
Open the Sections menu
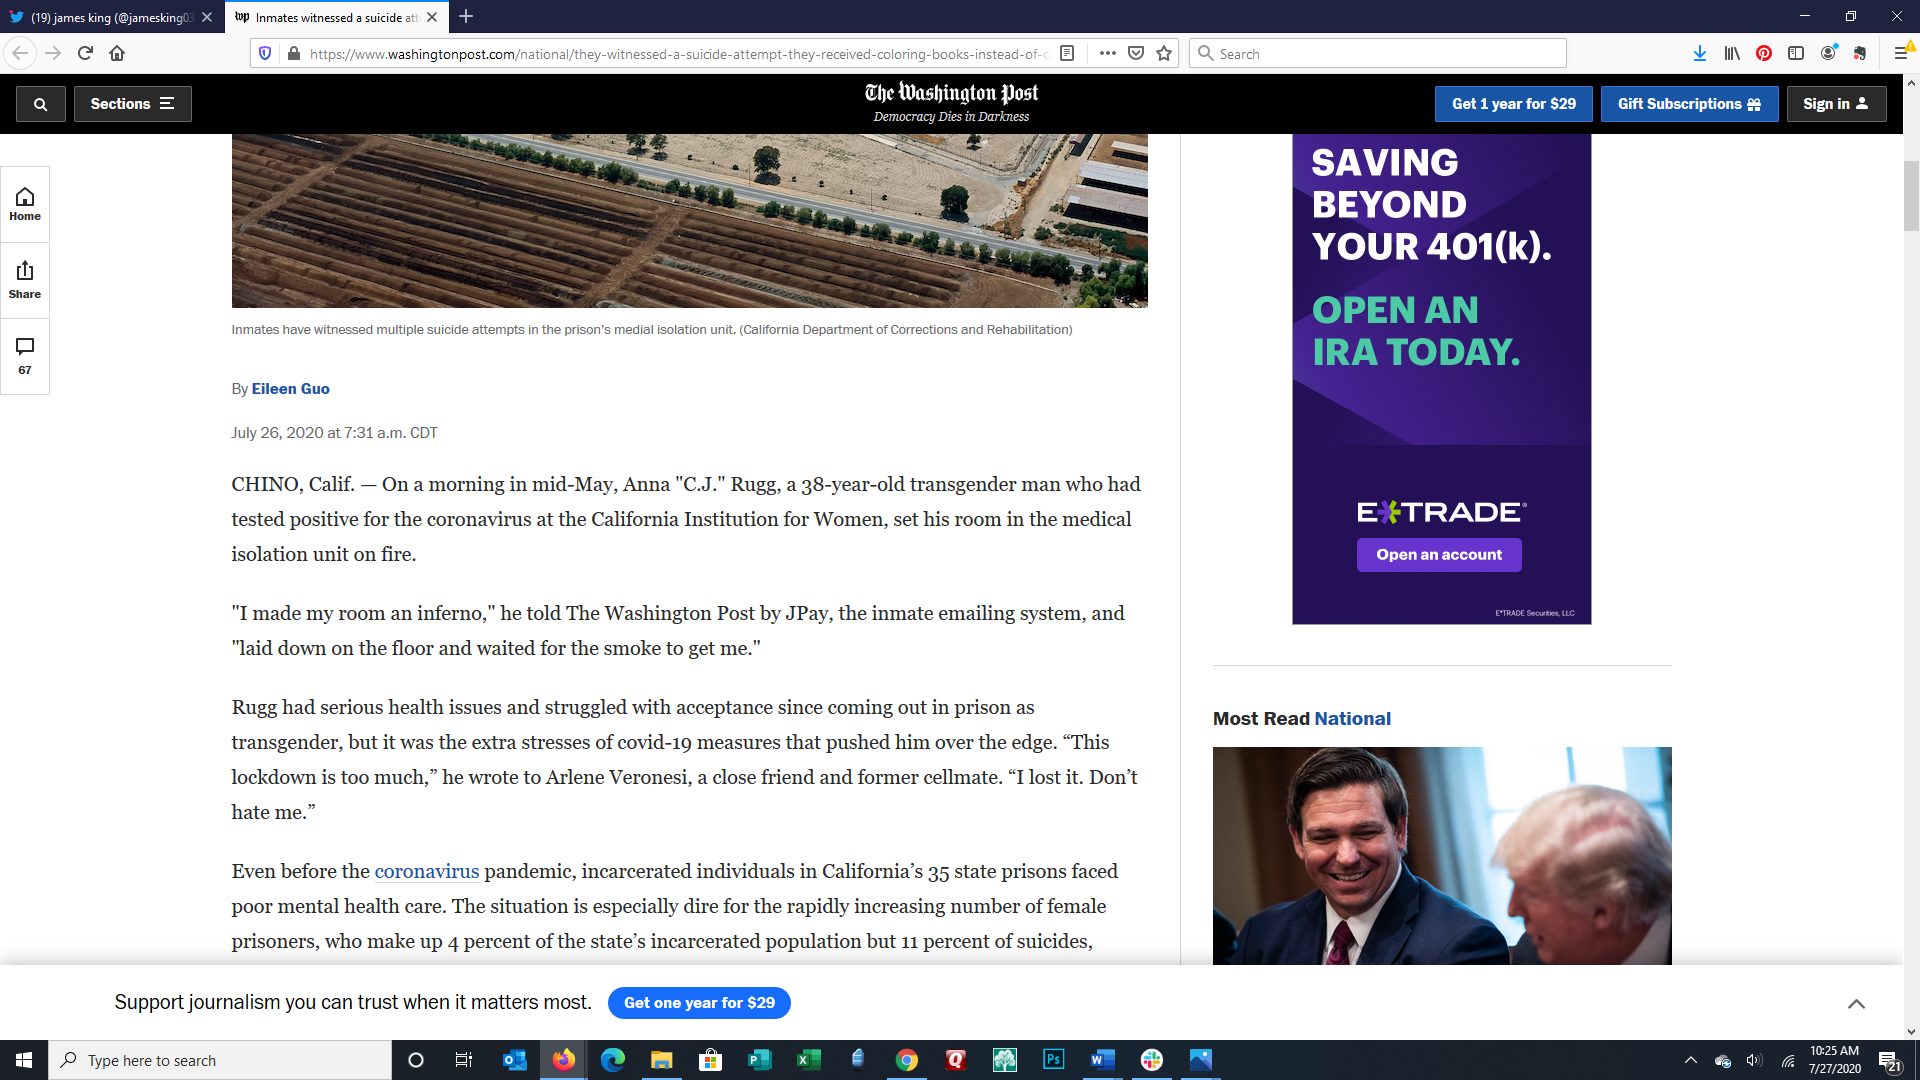pyautogui.click(x=132, y=104)
